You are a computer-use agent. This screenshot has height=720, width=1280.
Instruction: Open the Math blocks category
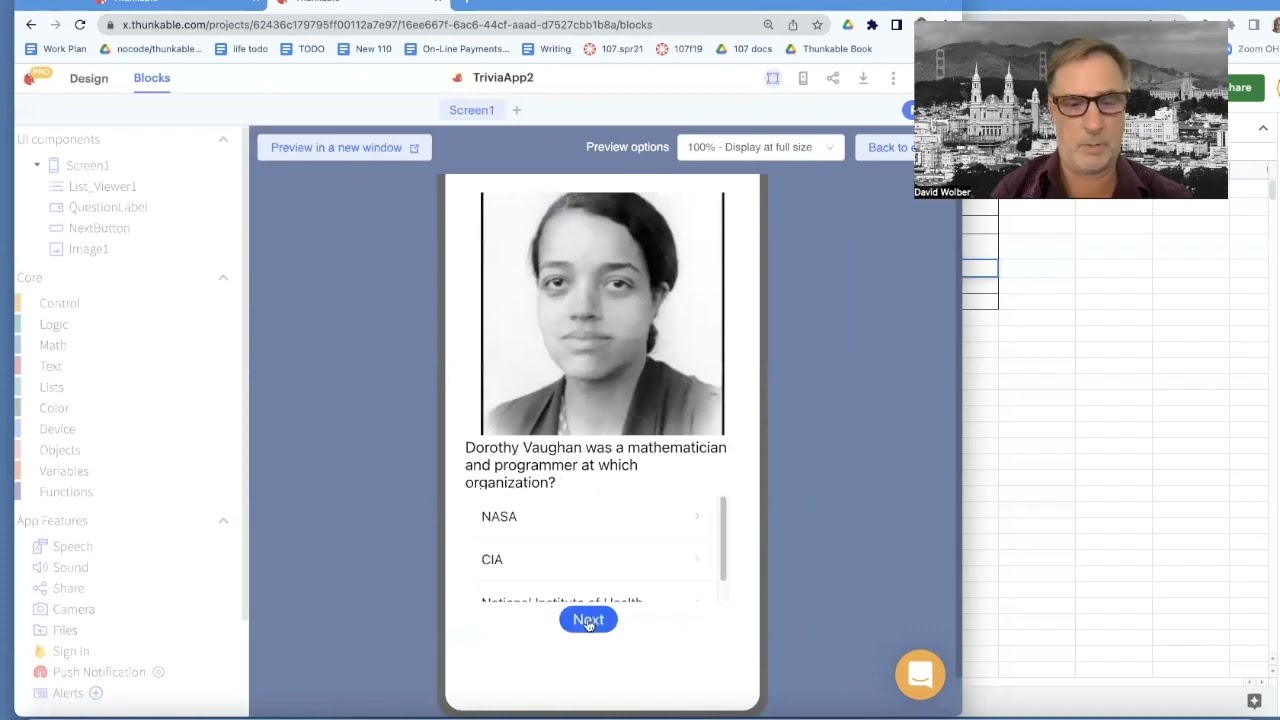tap(53, 345)
